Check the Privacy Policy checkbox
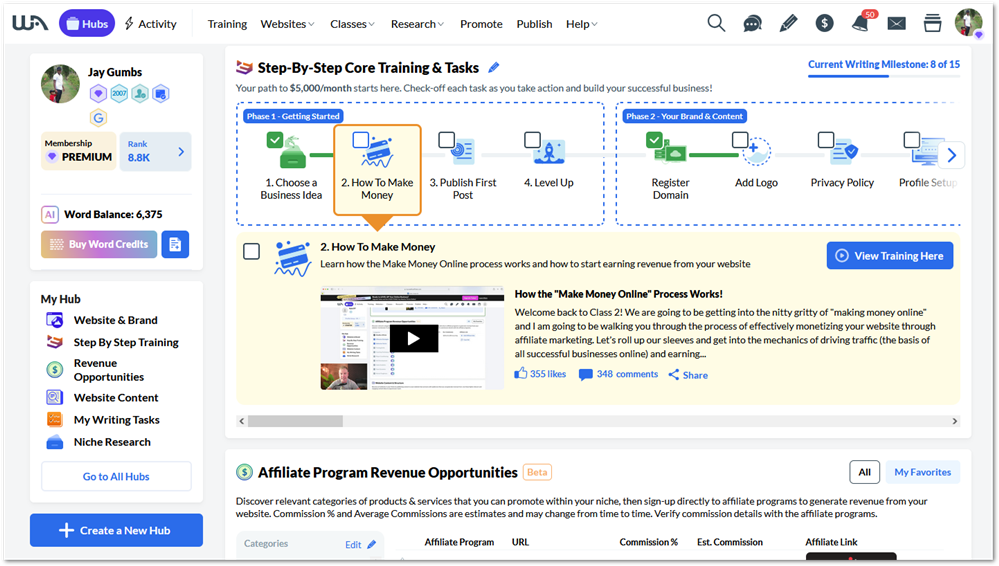 pyautogui.click(x=826, y=140)
